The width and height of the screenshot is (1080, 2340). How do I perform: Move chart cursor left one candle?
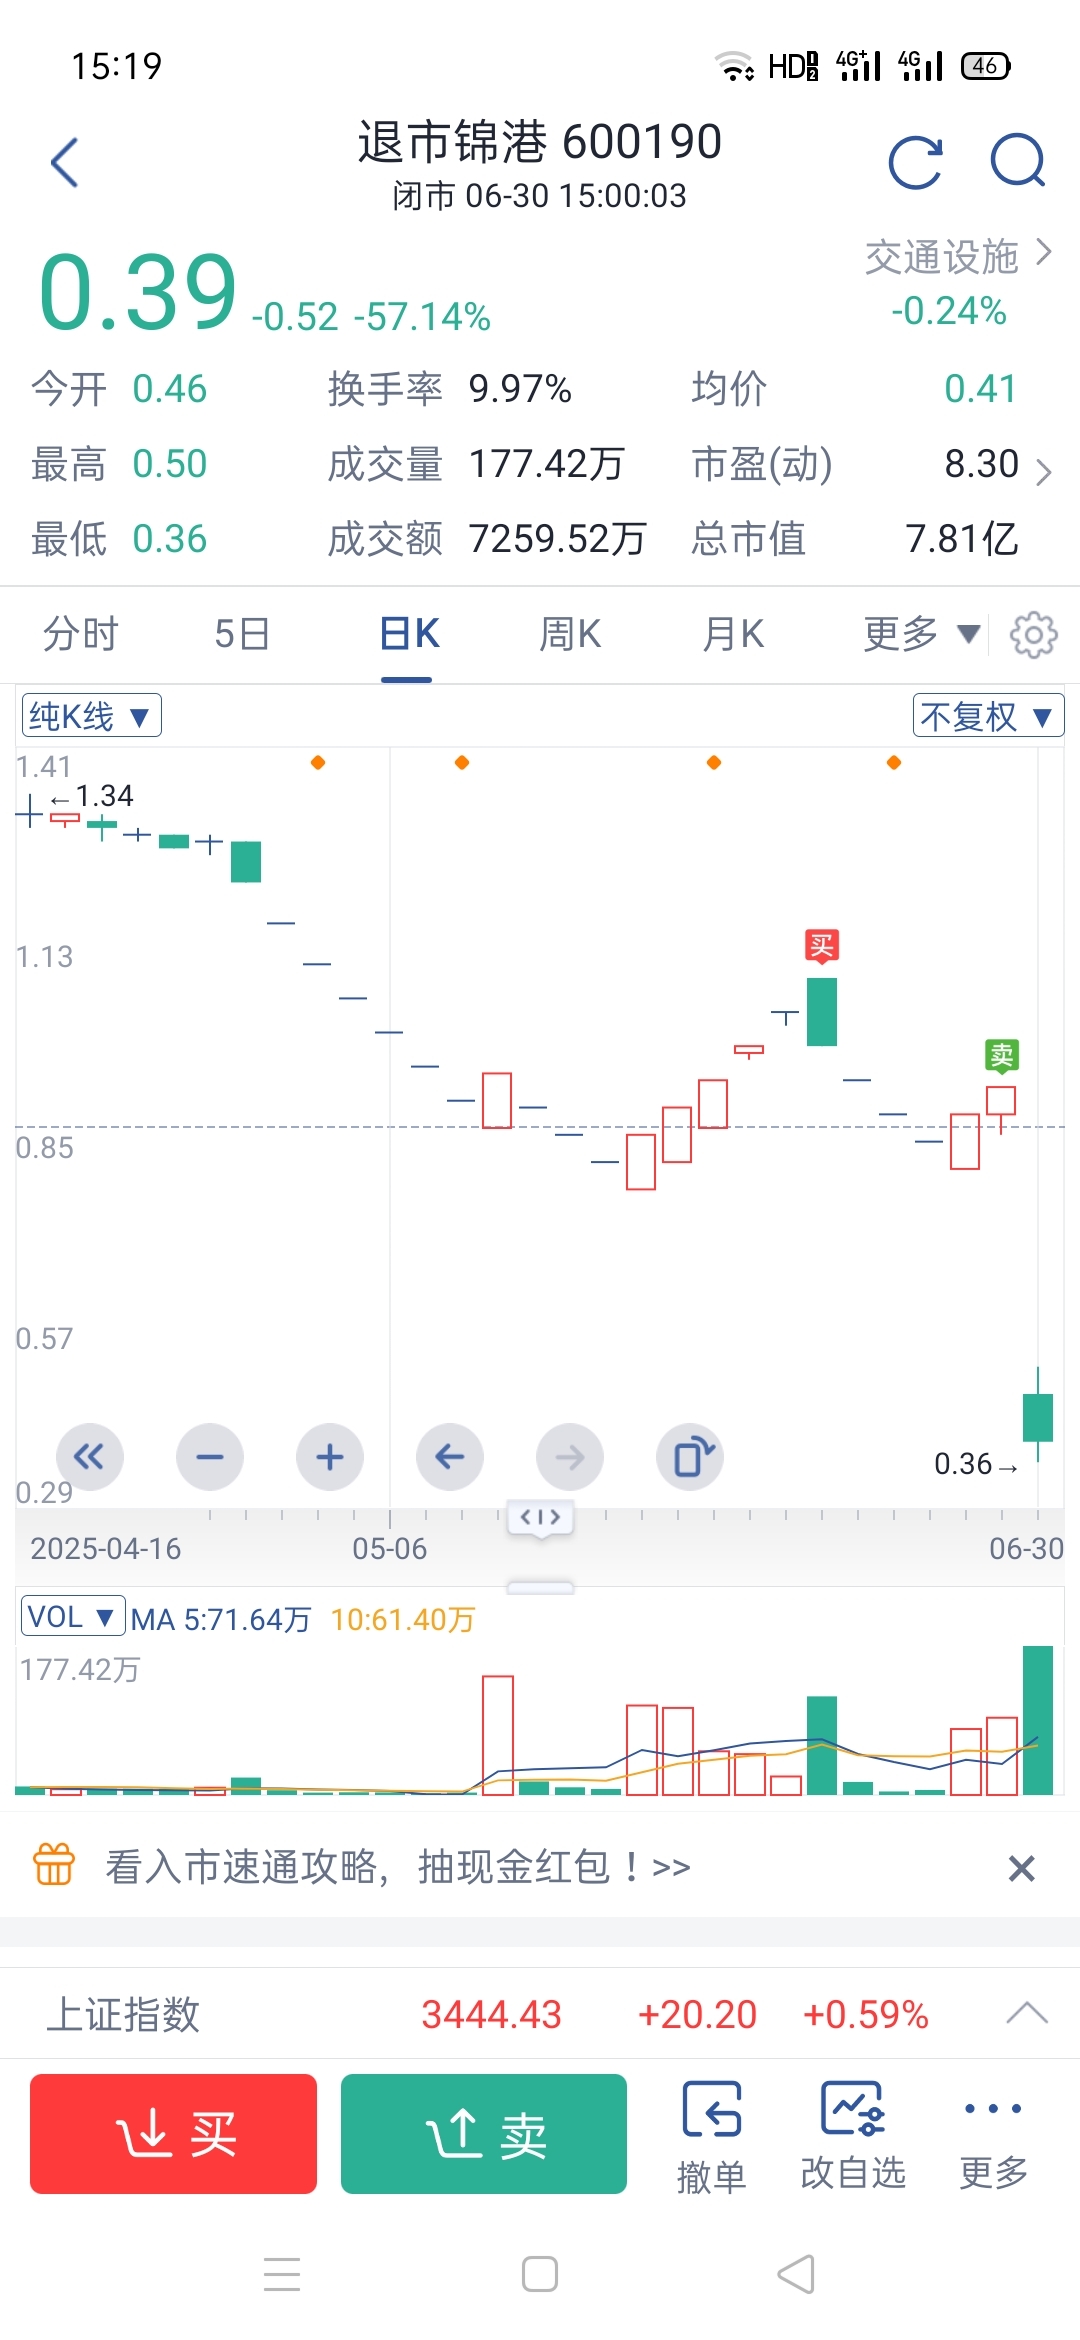[450, 1457]
